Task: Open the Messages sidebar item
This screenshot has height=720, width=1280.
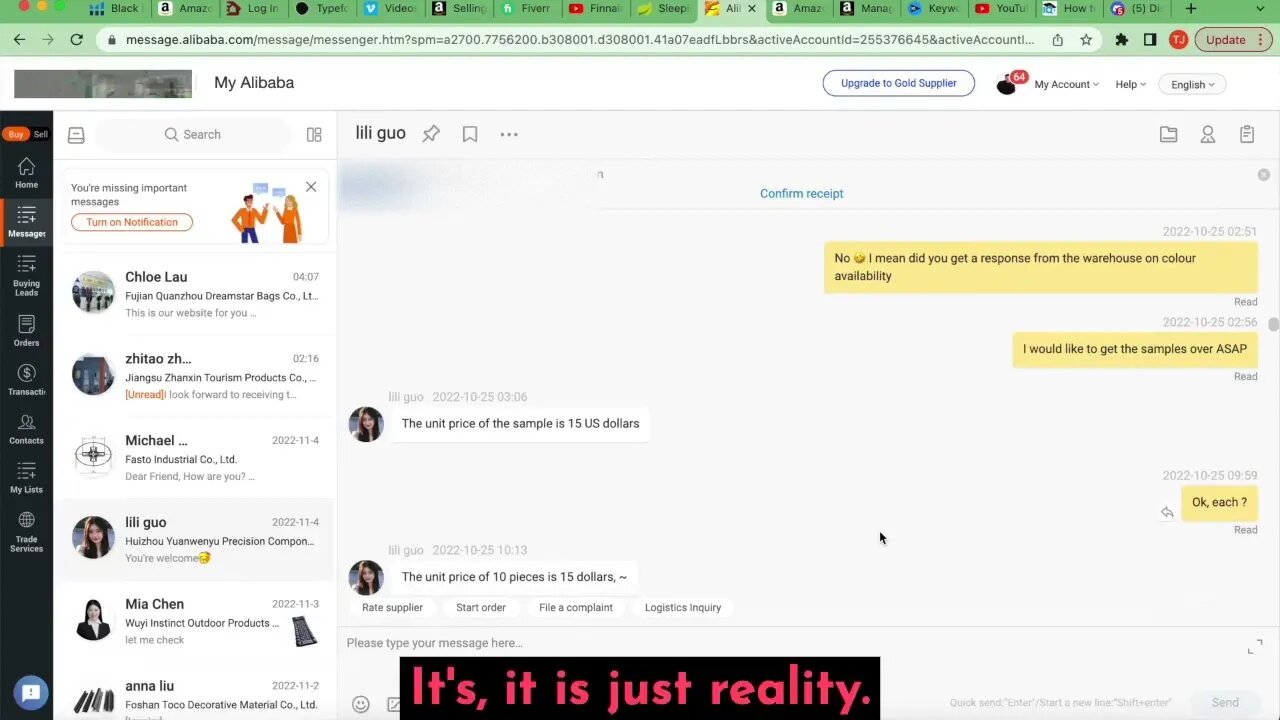Action: coord(26,222)
